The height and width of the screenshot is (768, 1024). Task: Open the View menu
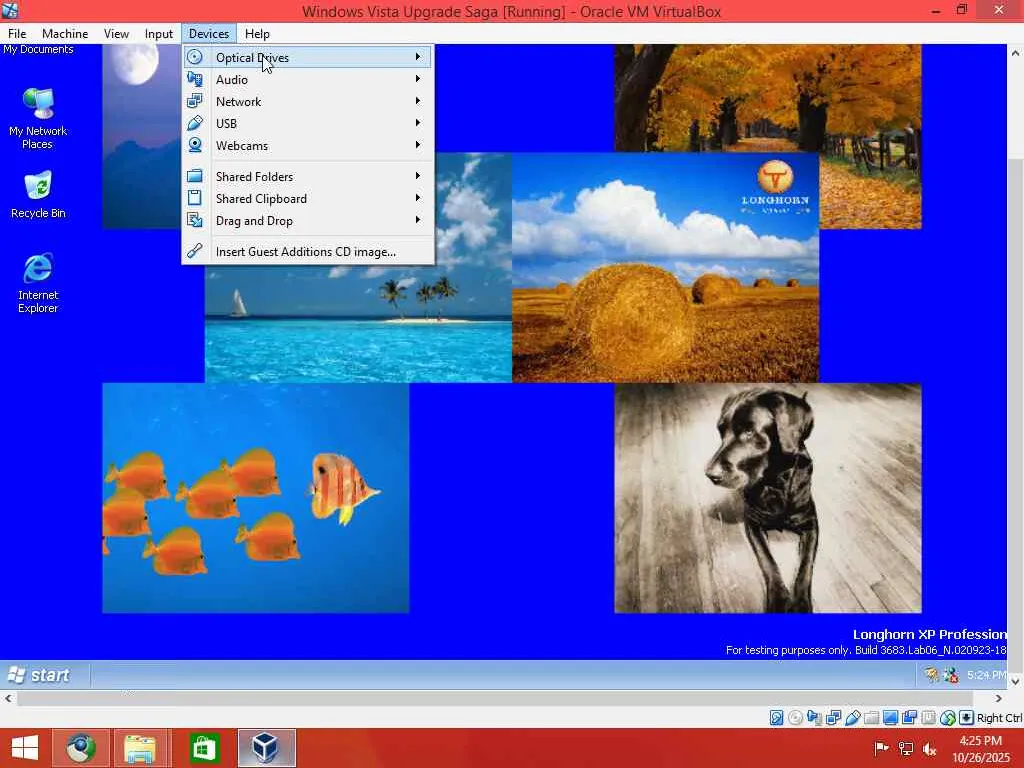point(116,33)
